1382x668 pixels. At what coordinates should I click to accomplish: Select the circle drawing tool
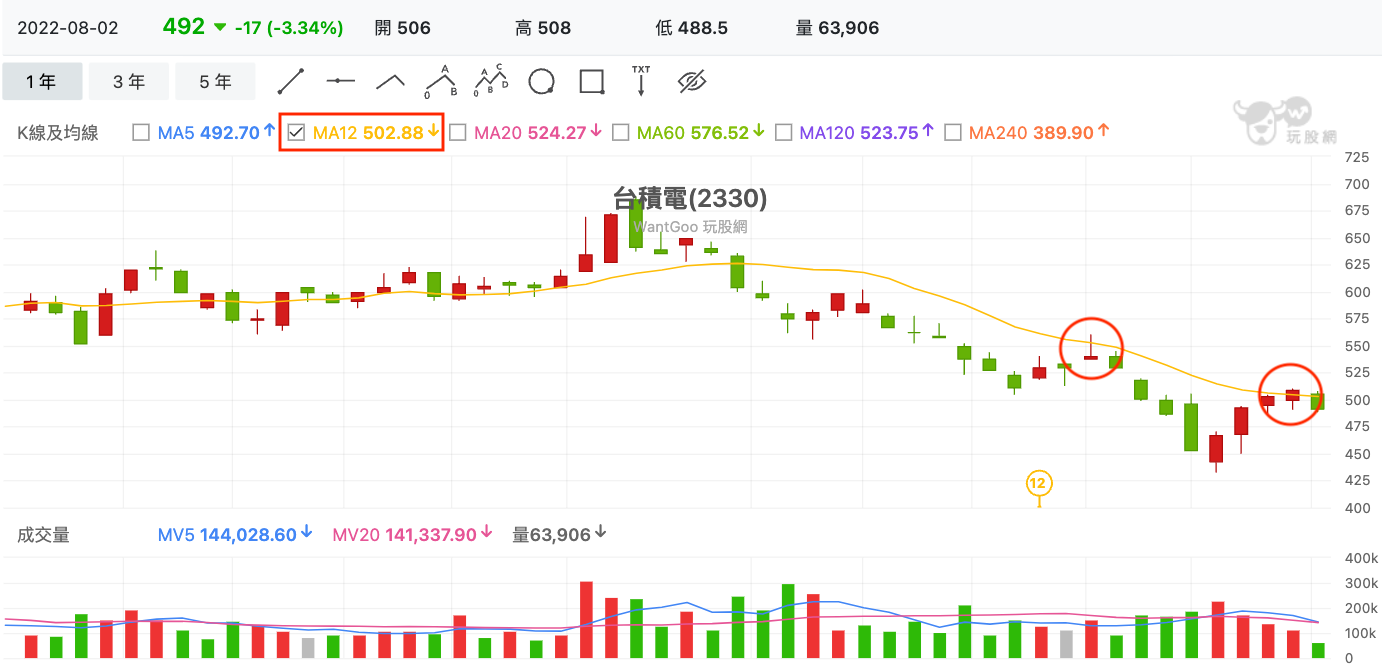(541, 81)
